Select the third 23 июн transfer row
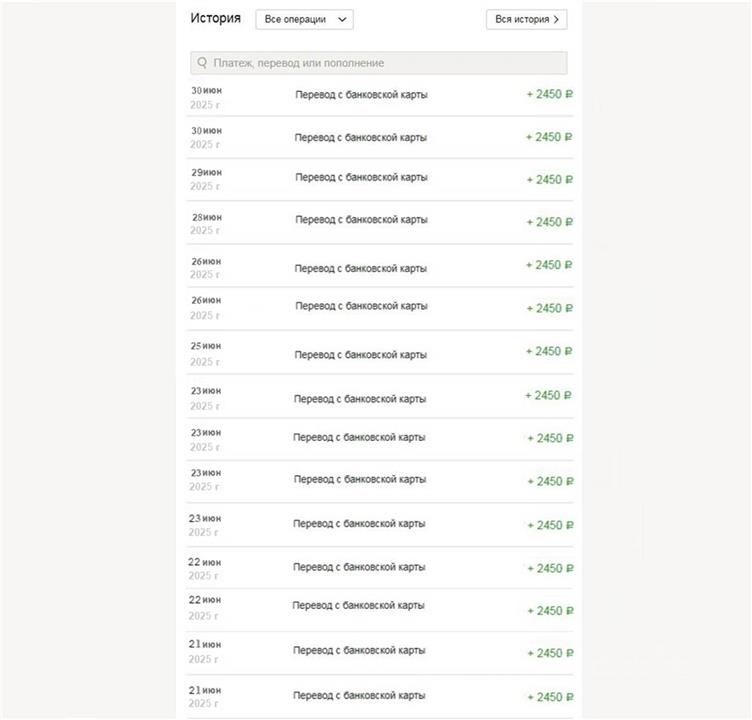752x720 pixels. tap(361, 480)
